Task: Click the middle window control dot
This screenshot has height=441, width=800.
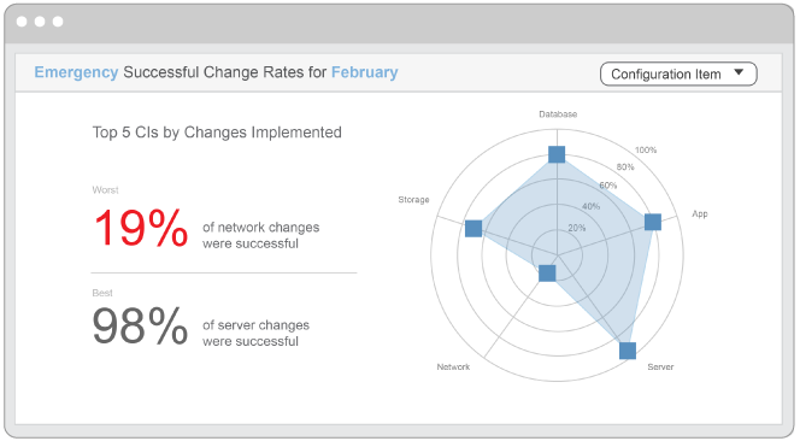Action: pos(39,21)
